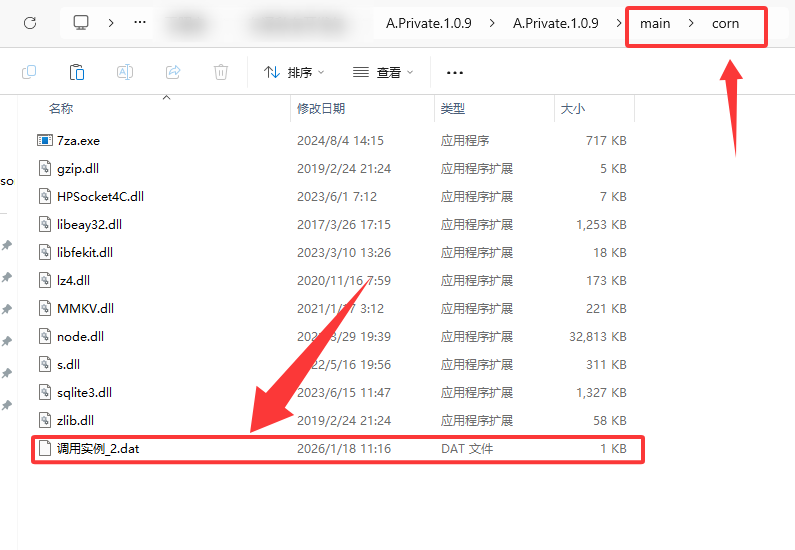Click the 2024/8/4 14:15 date of 7za.exe
Viewport: 795px width, 550px height.
pos(340,140)
